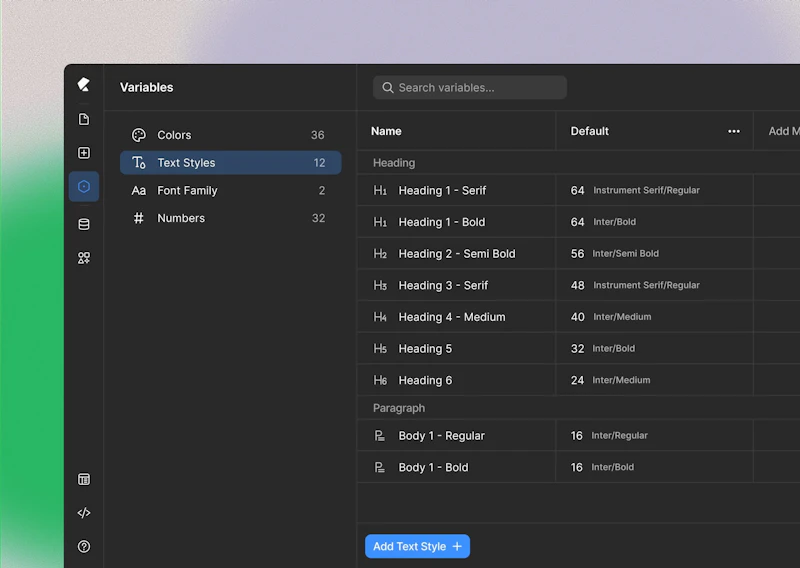Screen dimensions: 800x568
Task: Open the add widget plus-square icon
Action: point(84,153)
